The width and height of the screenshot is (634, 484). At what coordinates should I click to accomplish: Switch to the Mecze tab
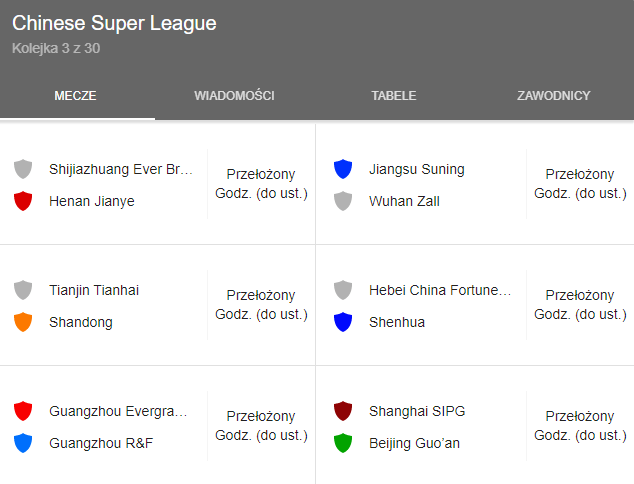pyautogui.click(x=75, y=96)
